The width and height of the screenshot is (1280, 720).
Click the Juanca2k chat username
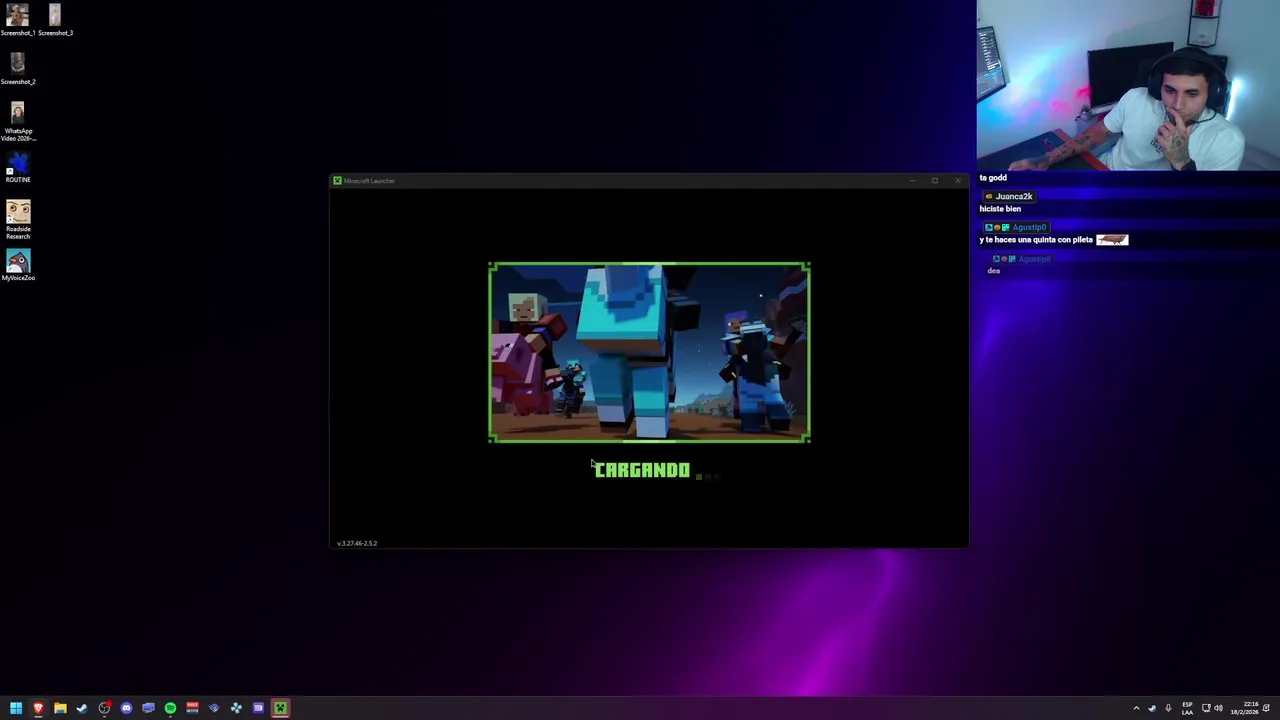pos(1014,197)
